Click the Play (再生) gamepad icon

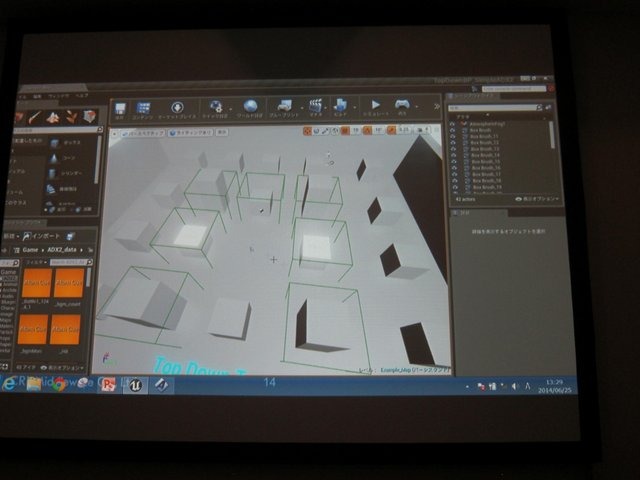(402, 104)
